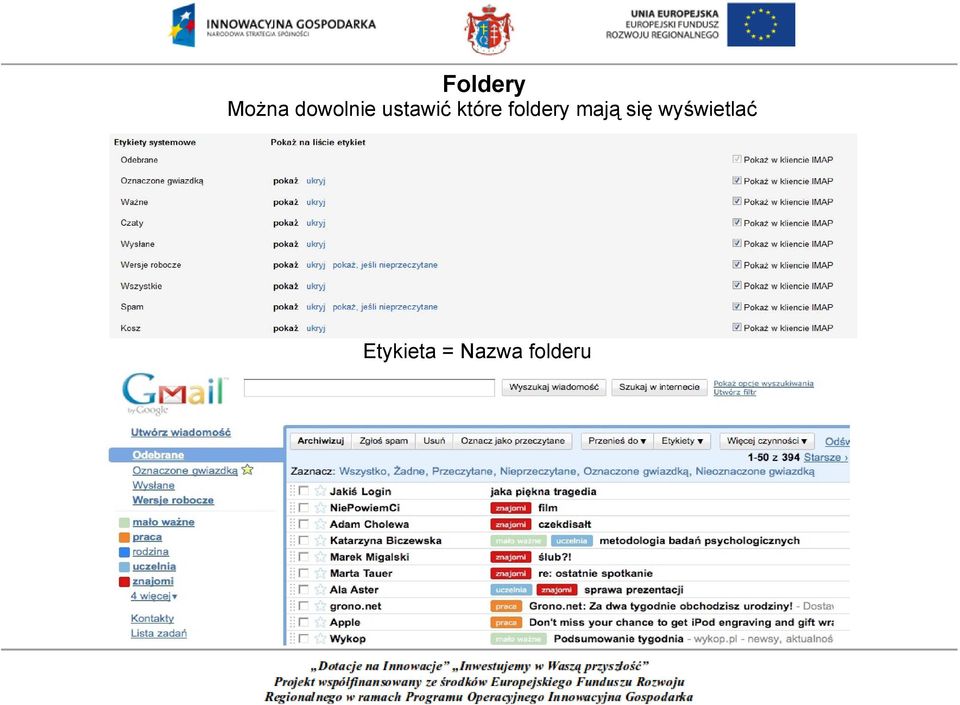Open Kontakty
The width and height of the screenshot is (960, 705).
click(x=152, y=618)
